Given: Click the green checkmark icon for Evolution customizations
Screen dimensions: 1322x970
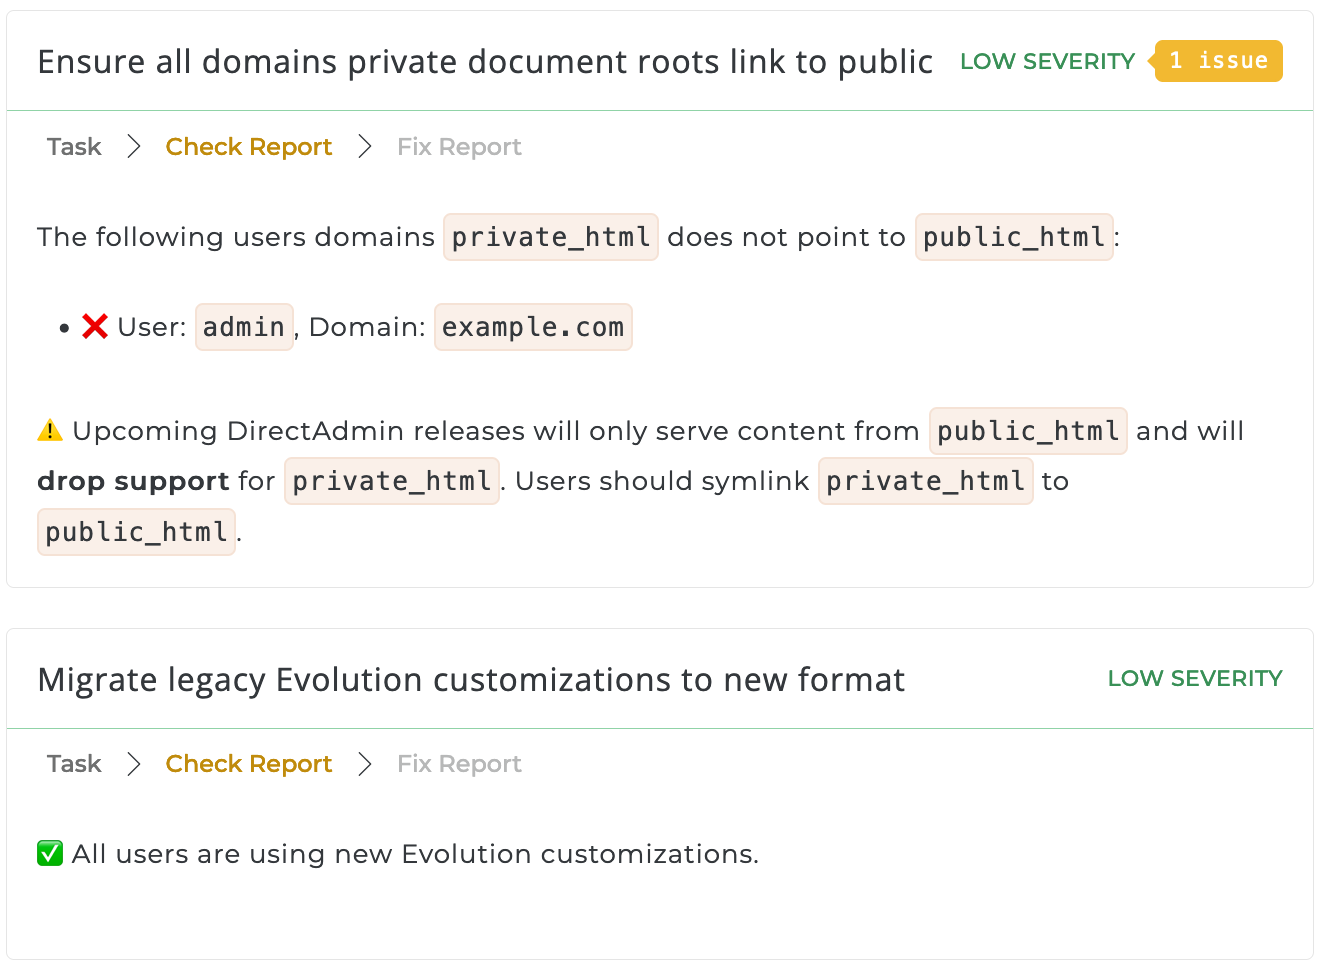Looking at the screenshot, I should click(x=50, y=854).
